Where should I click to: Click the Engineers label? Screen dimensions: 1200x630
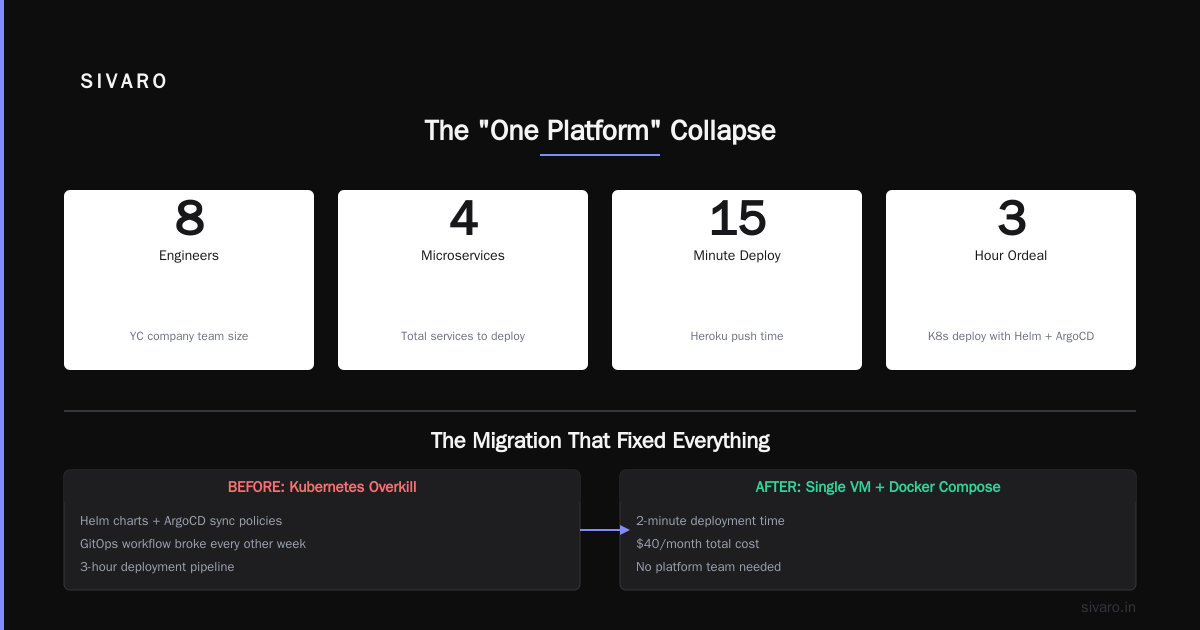tap(189, 255)
